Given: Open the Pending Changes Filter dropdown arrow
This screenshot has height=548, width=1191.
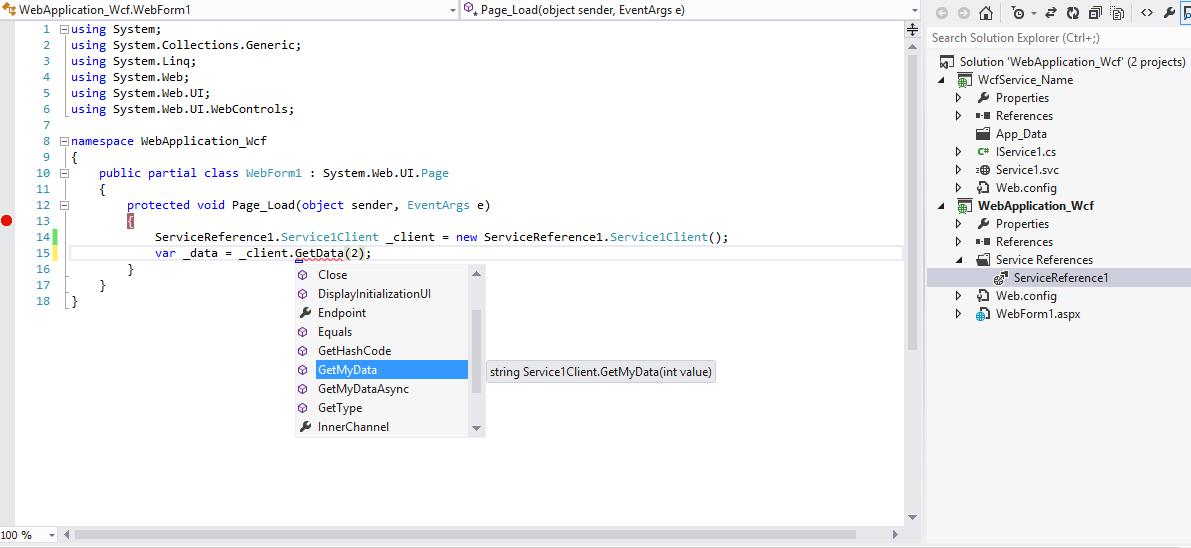Looking at the screenshot, I should click(x=1034, y=13).
